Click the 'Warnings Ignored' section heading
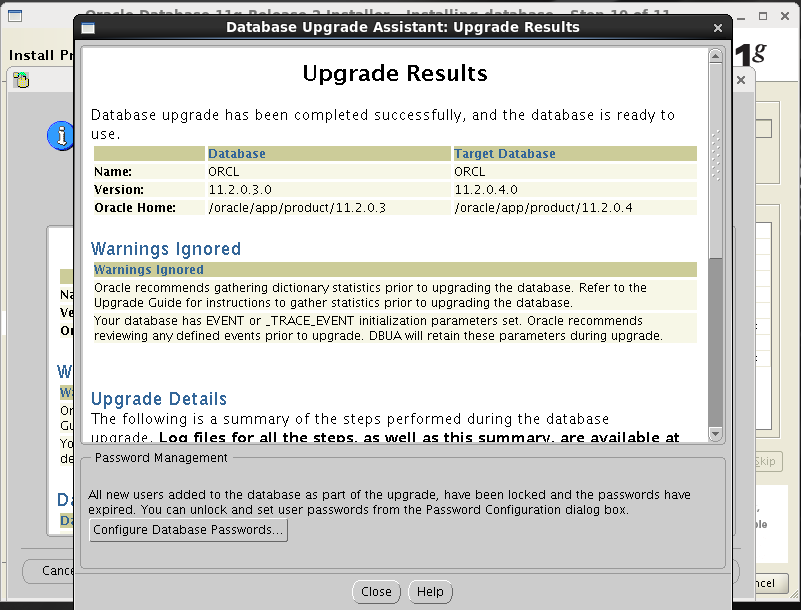 [166, 249]
